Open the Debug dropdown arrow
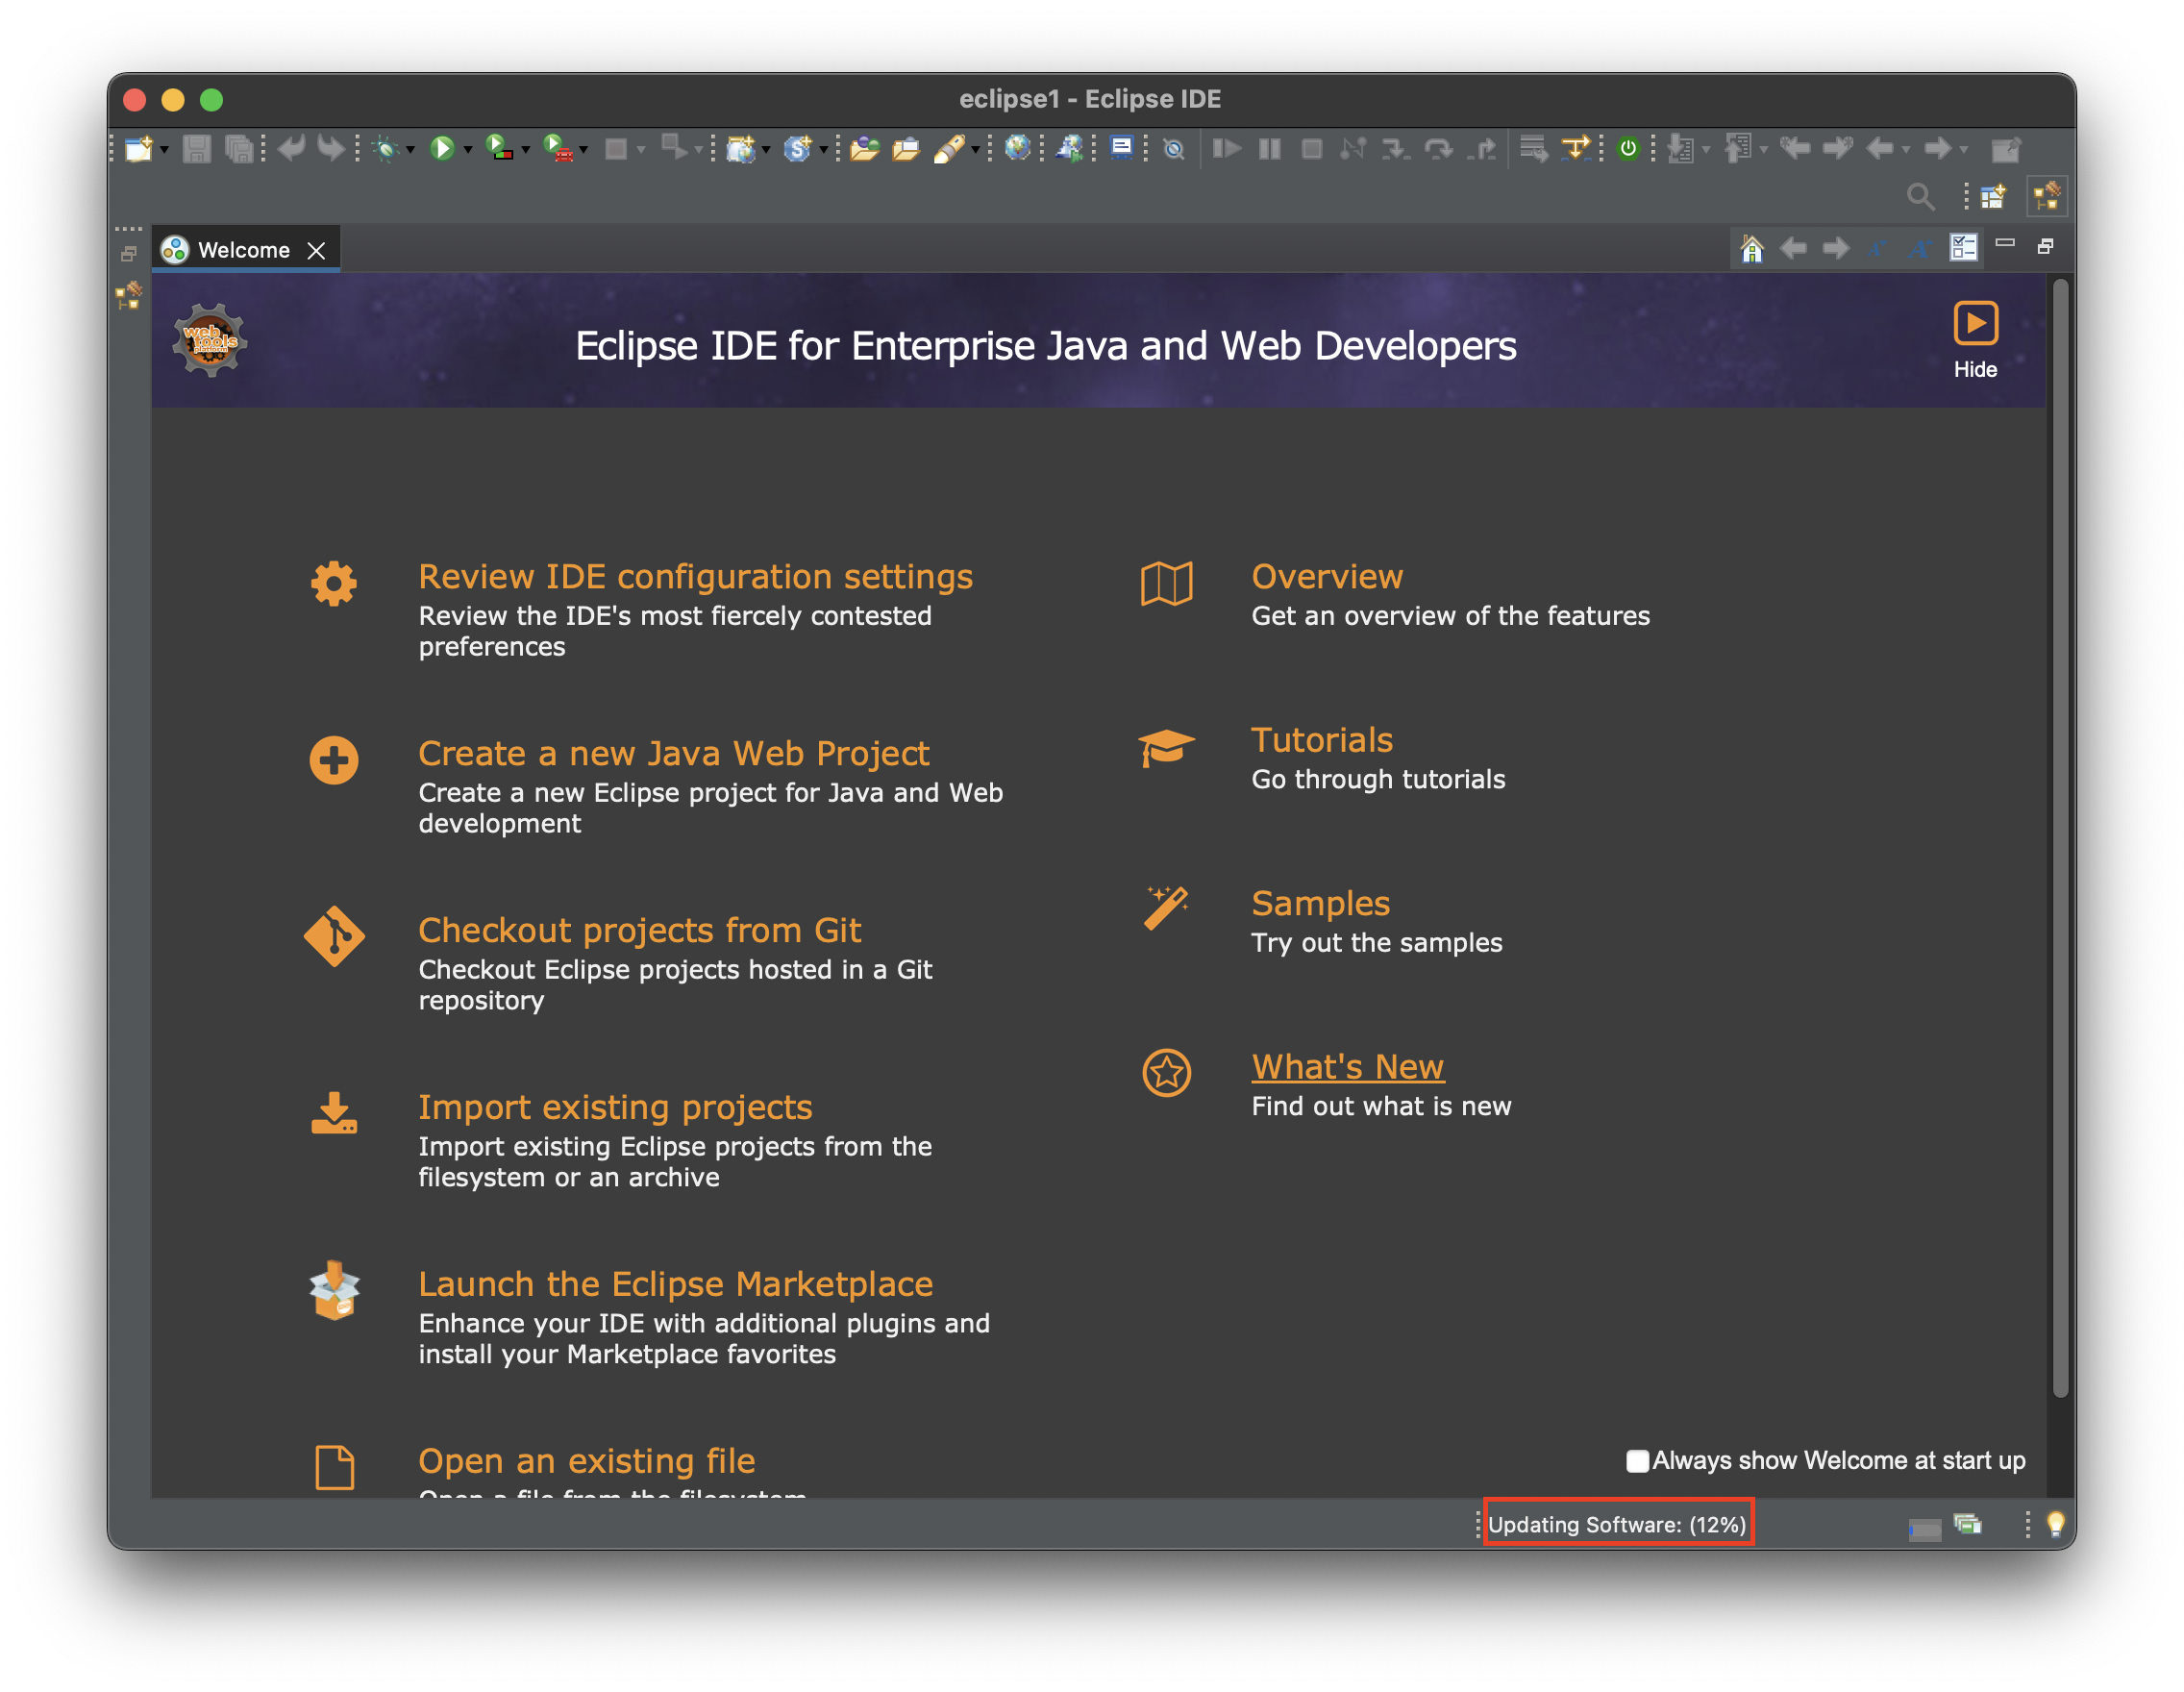 click(410, 150)
